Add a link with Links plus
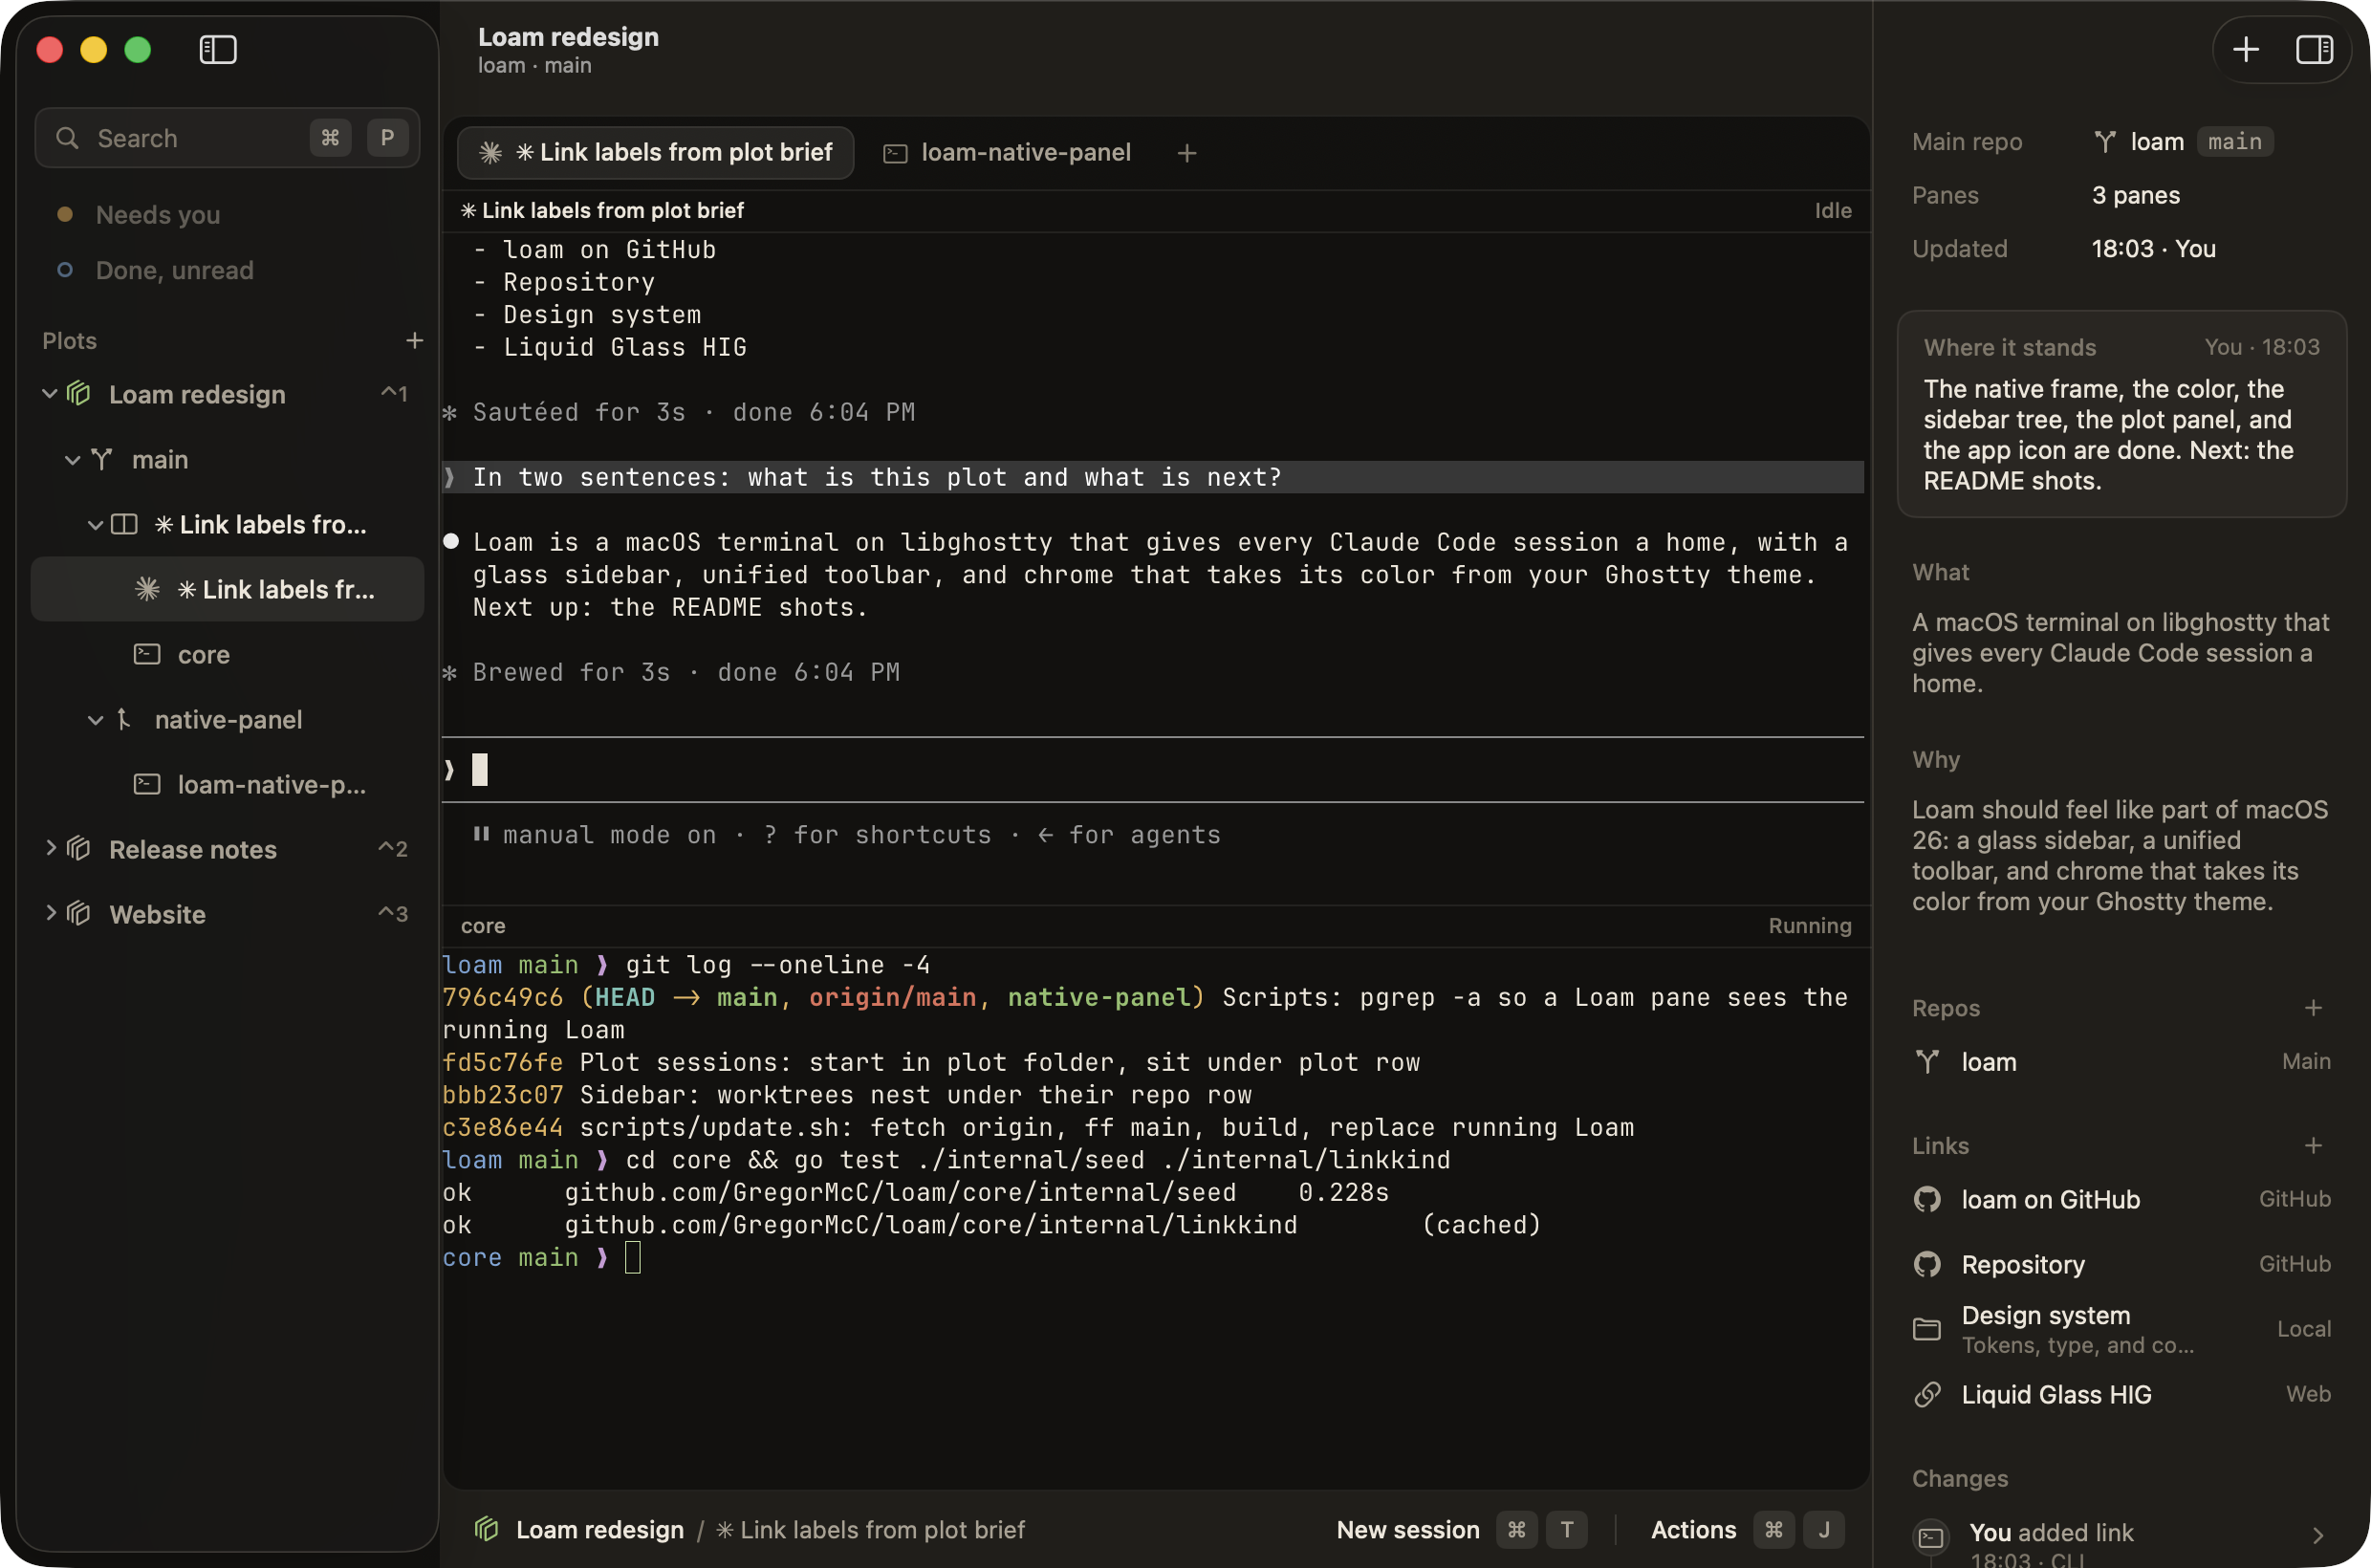Viewport: 2371px width, 1568px height. tap(2313, 1146)
